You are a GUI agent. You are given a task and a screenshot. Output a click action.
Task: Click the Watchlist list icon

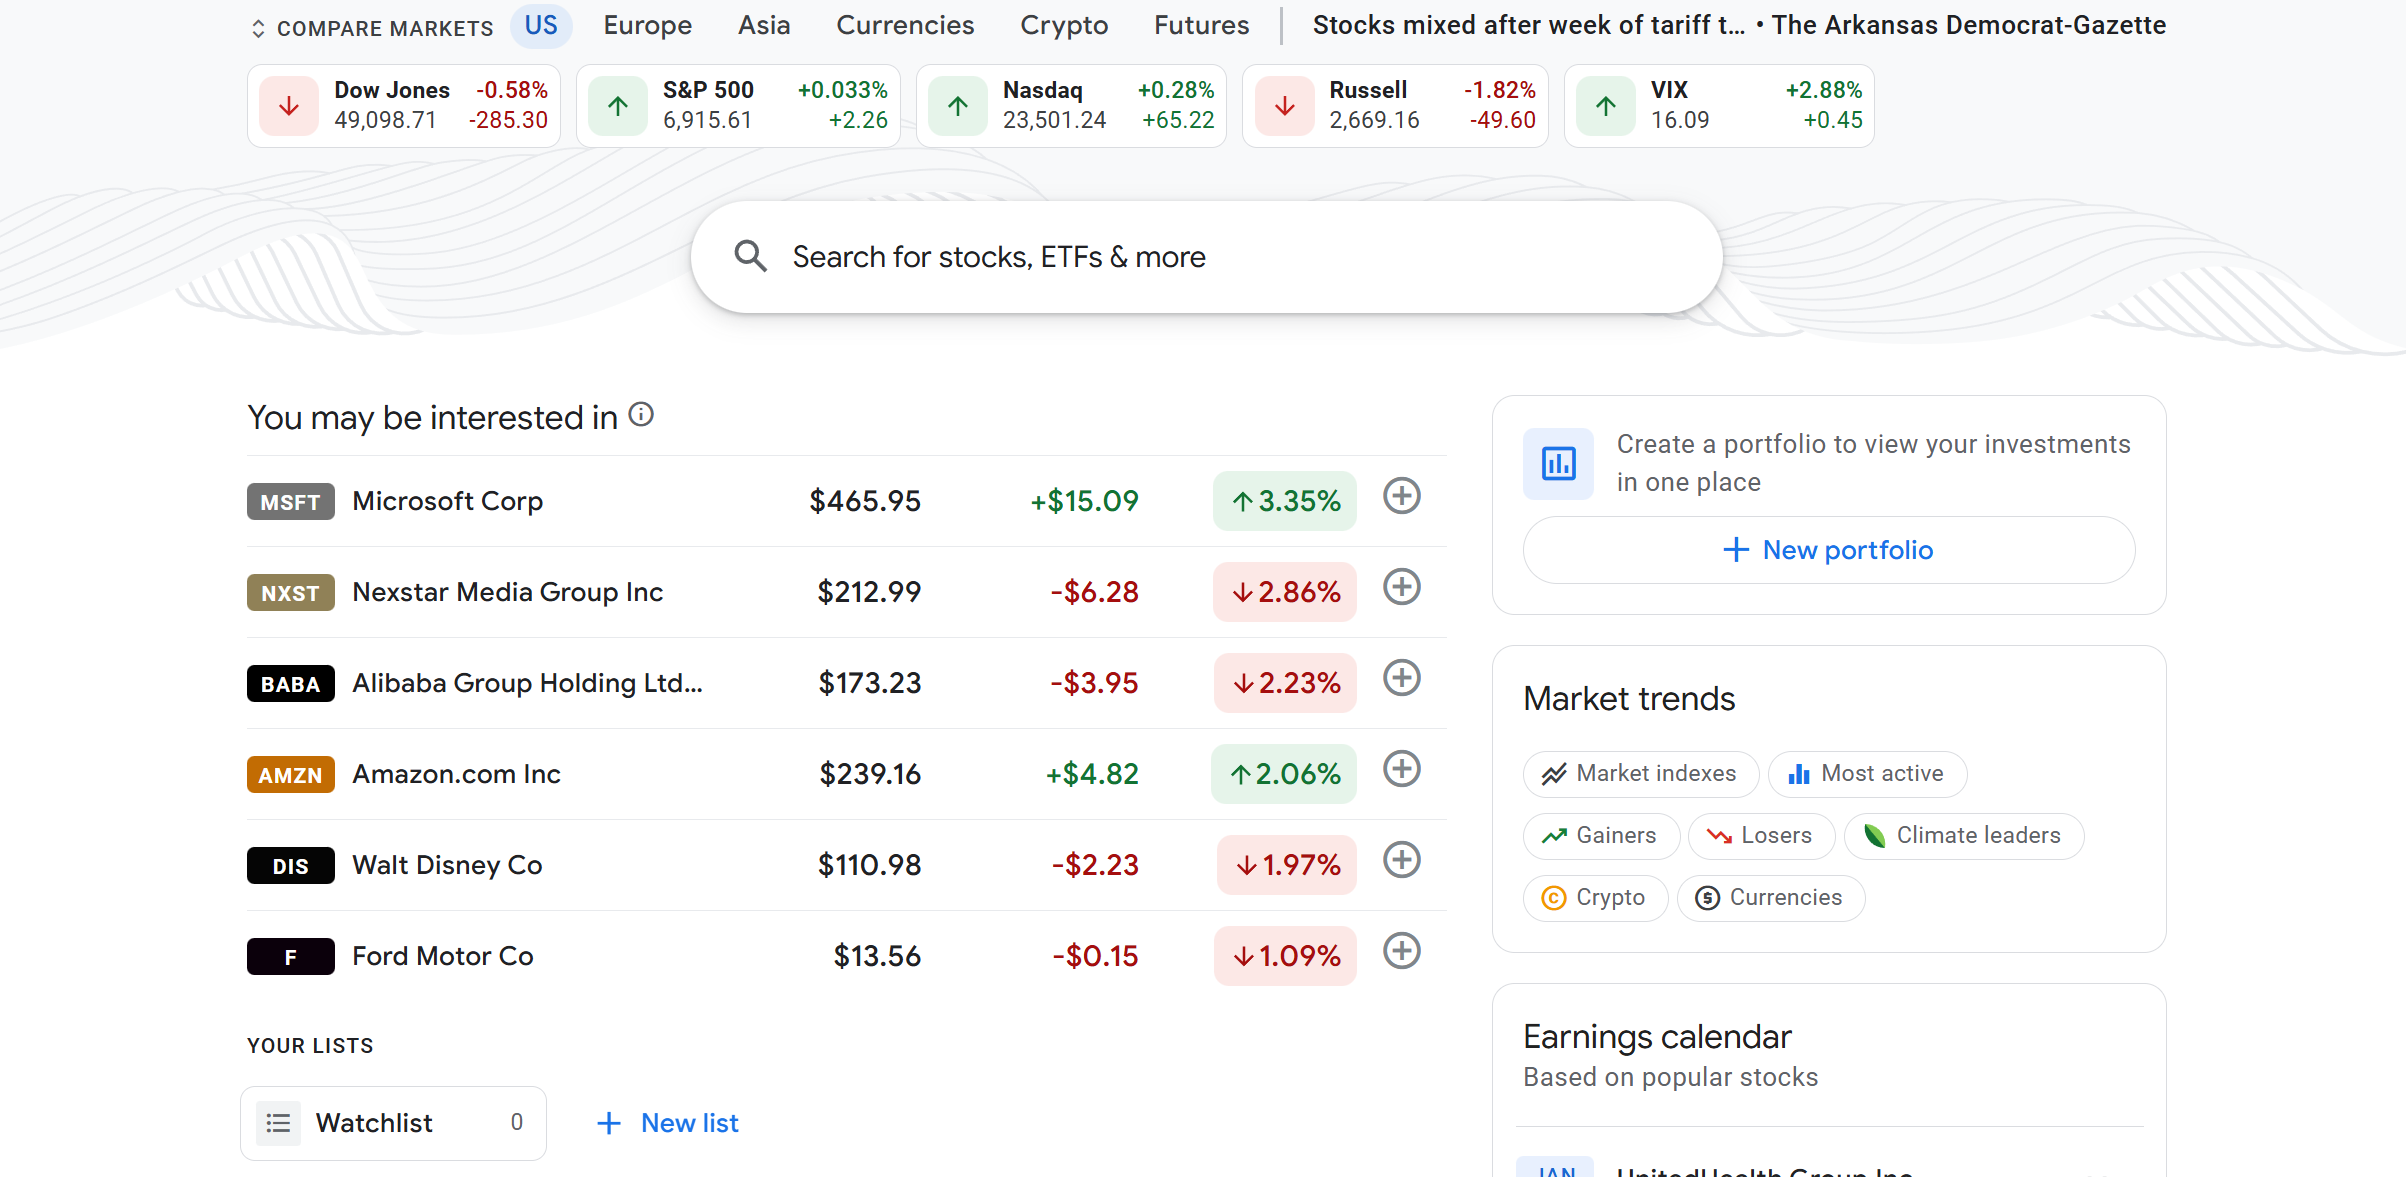[279, 1122]
